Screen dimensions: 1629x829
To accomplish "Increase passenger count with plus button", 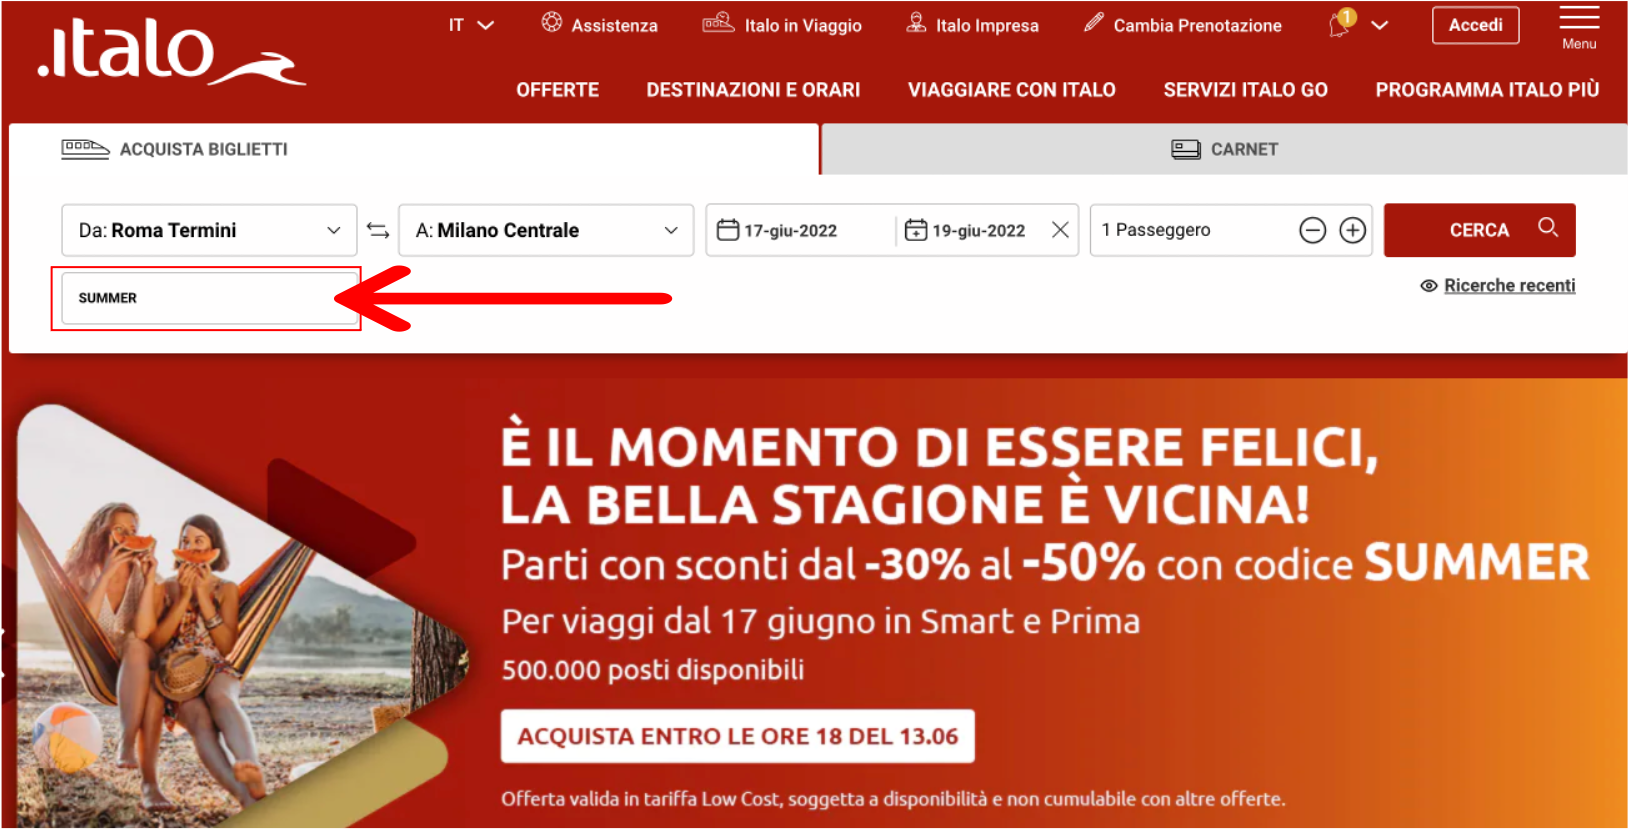I will (1352, 230).
